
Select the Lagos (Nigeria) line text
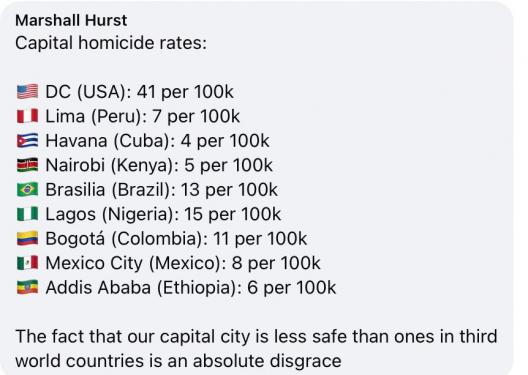coord(163,214)
